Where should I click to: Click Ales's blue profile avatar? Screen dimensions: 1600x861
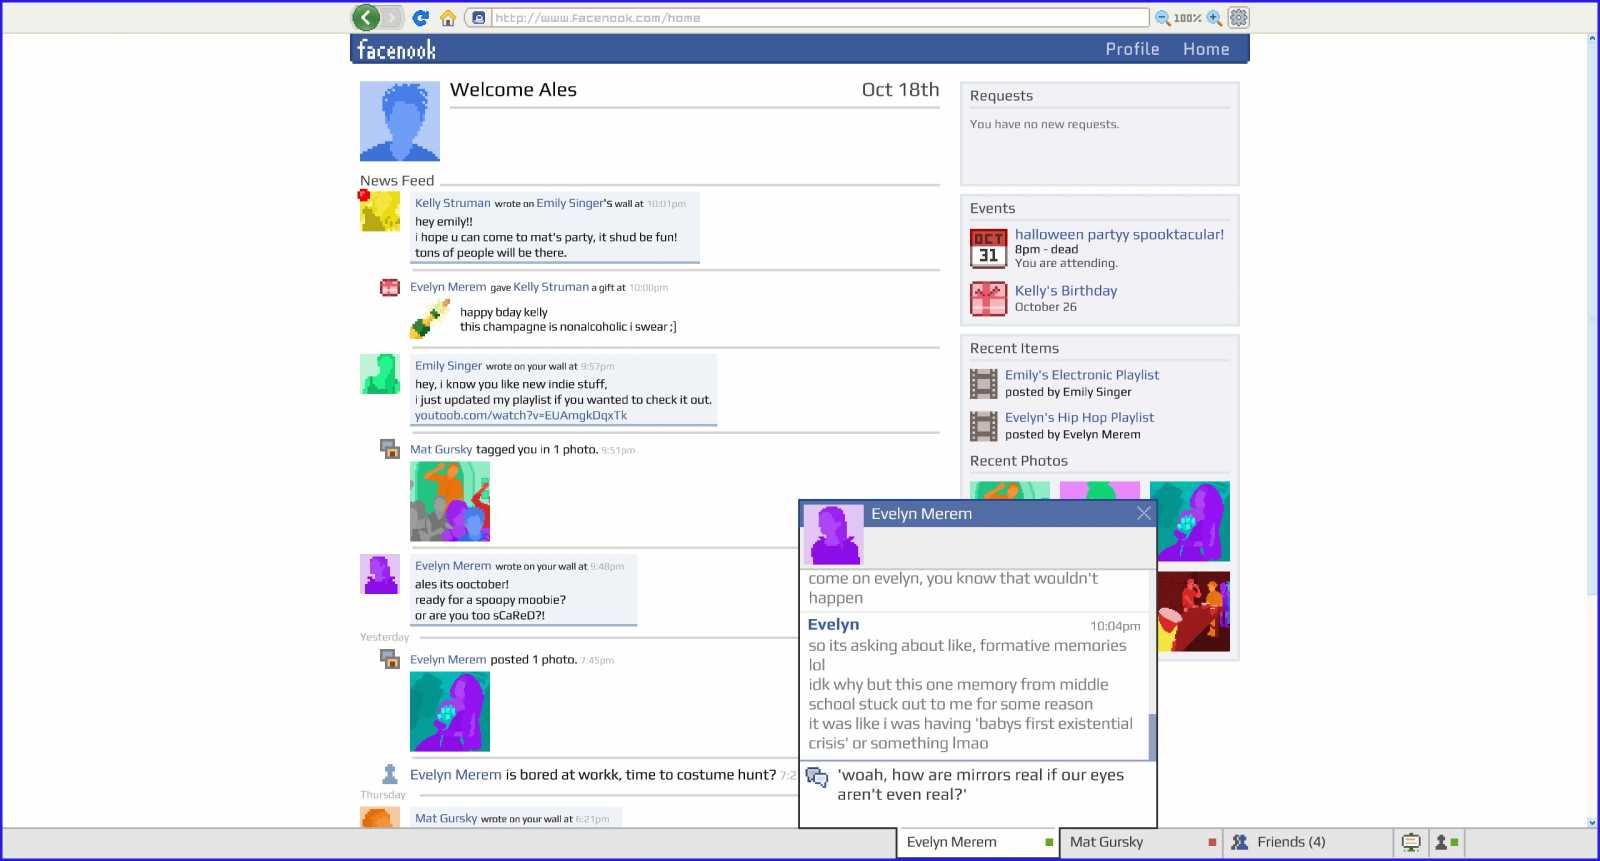tap(400, 121)
